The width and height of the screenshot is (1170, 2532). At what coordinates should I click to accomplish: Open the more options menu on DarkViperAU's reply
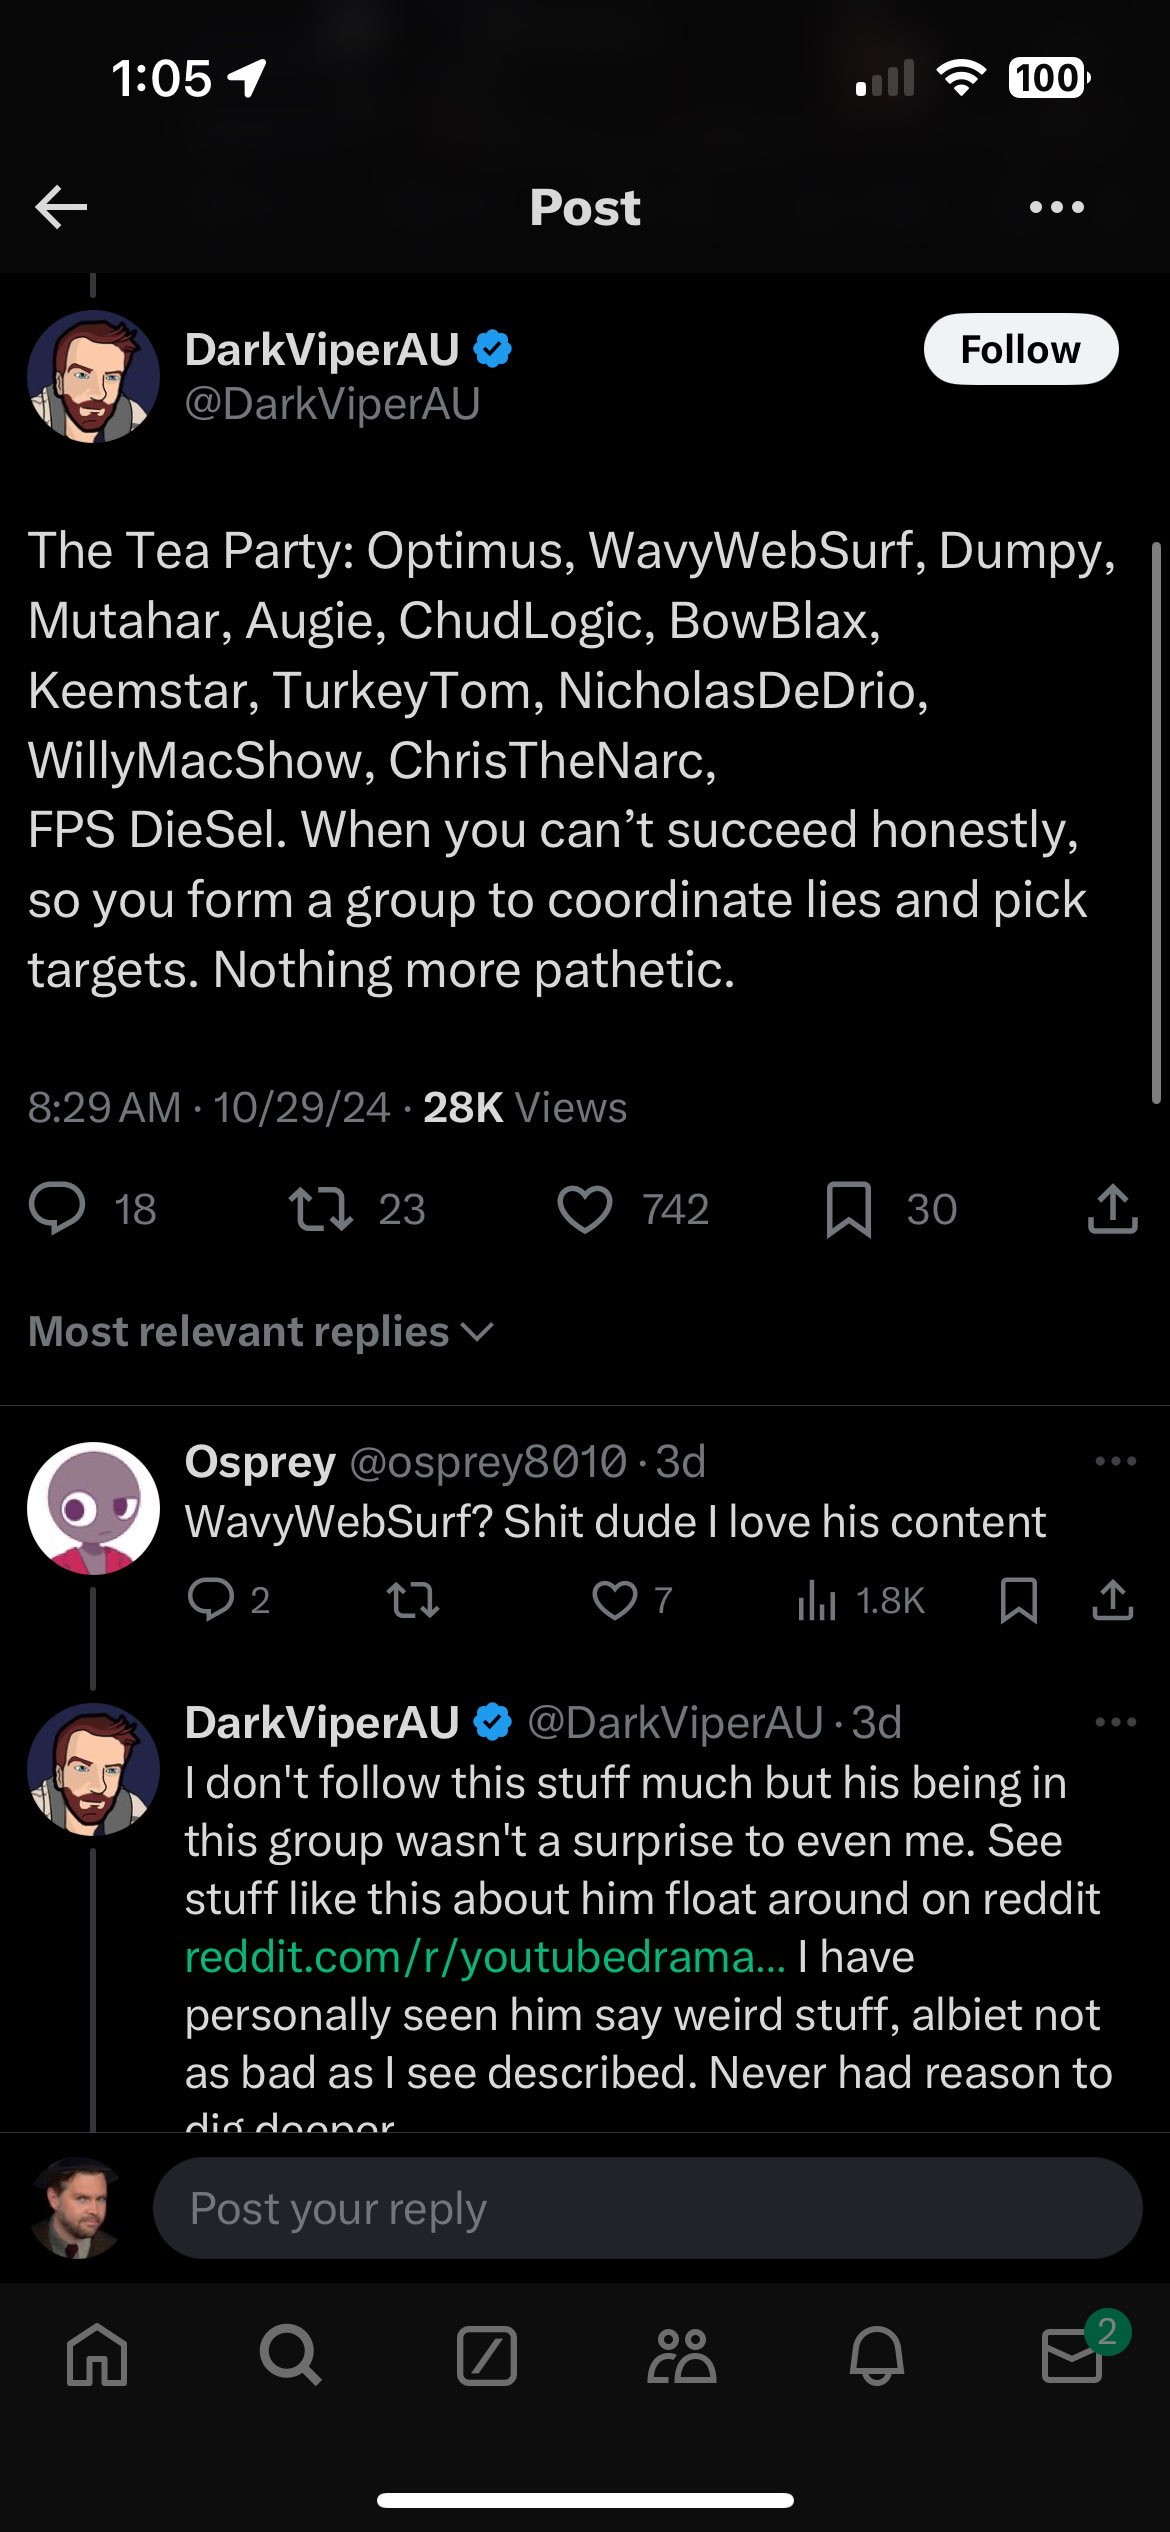1115,1722
